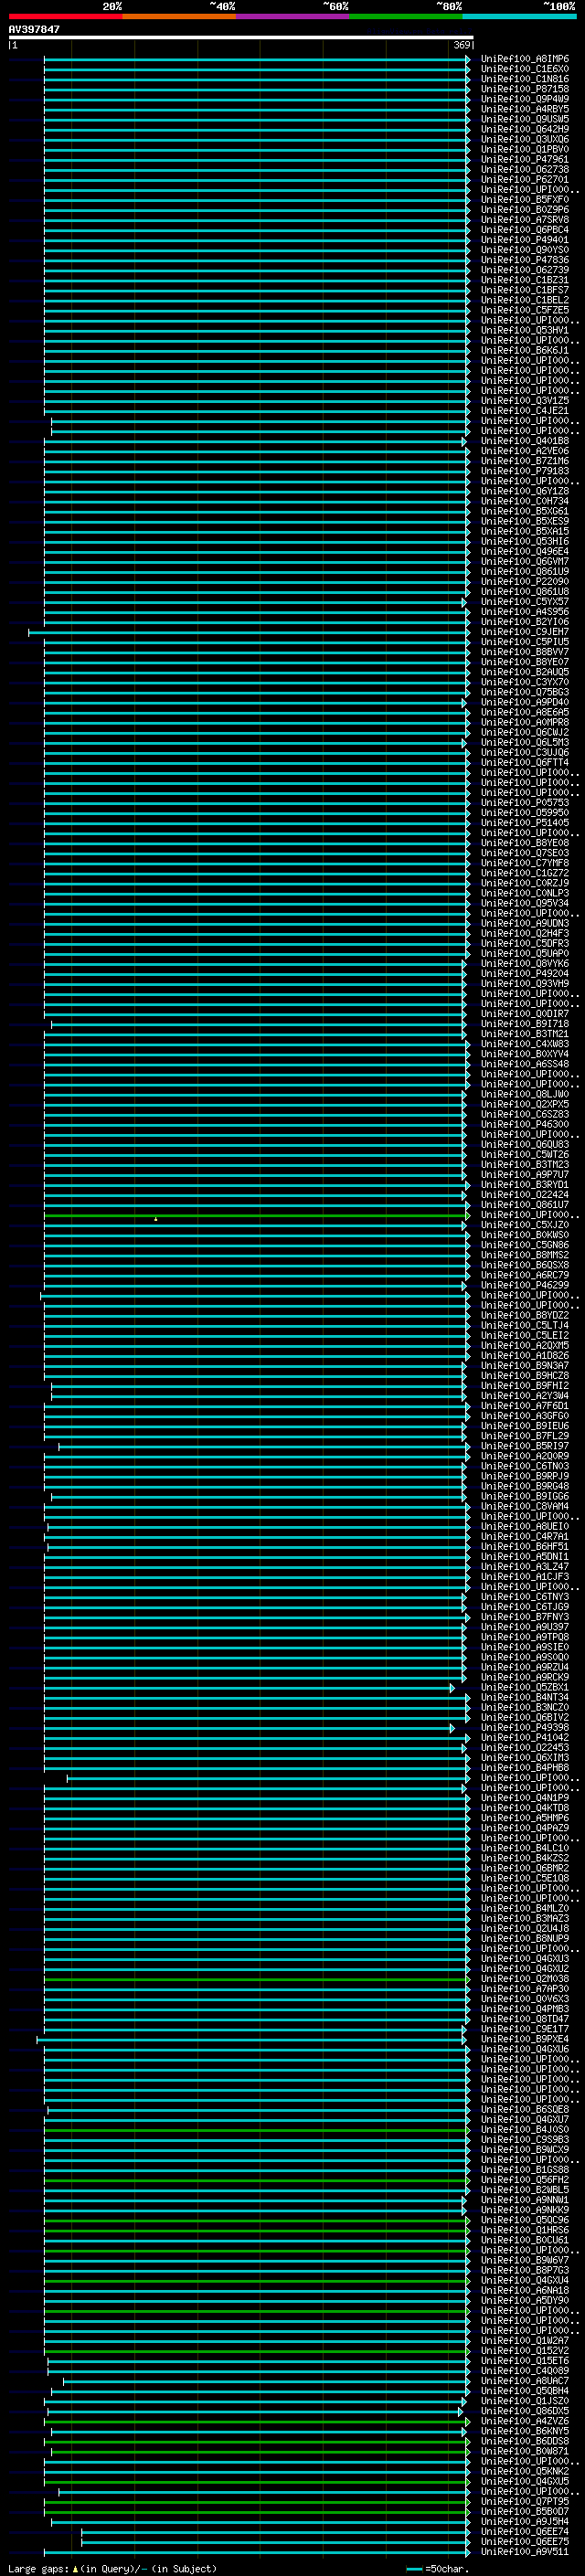Image resolution: width=585 pixels, height=2576 pixels.
Task: Select label UniRef100_B9FHI2
Action: 524,1386
